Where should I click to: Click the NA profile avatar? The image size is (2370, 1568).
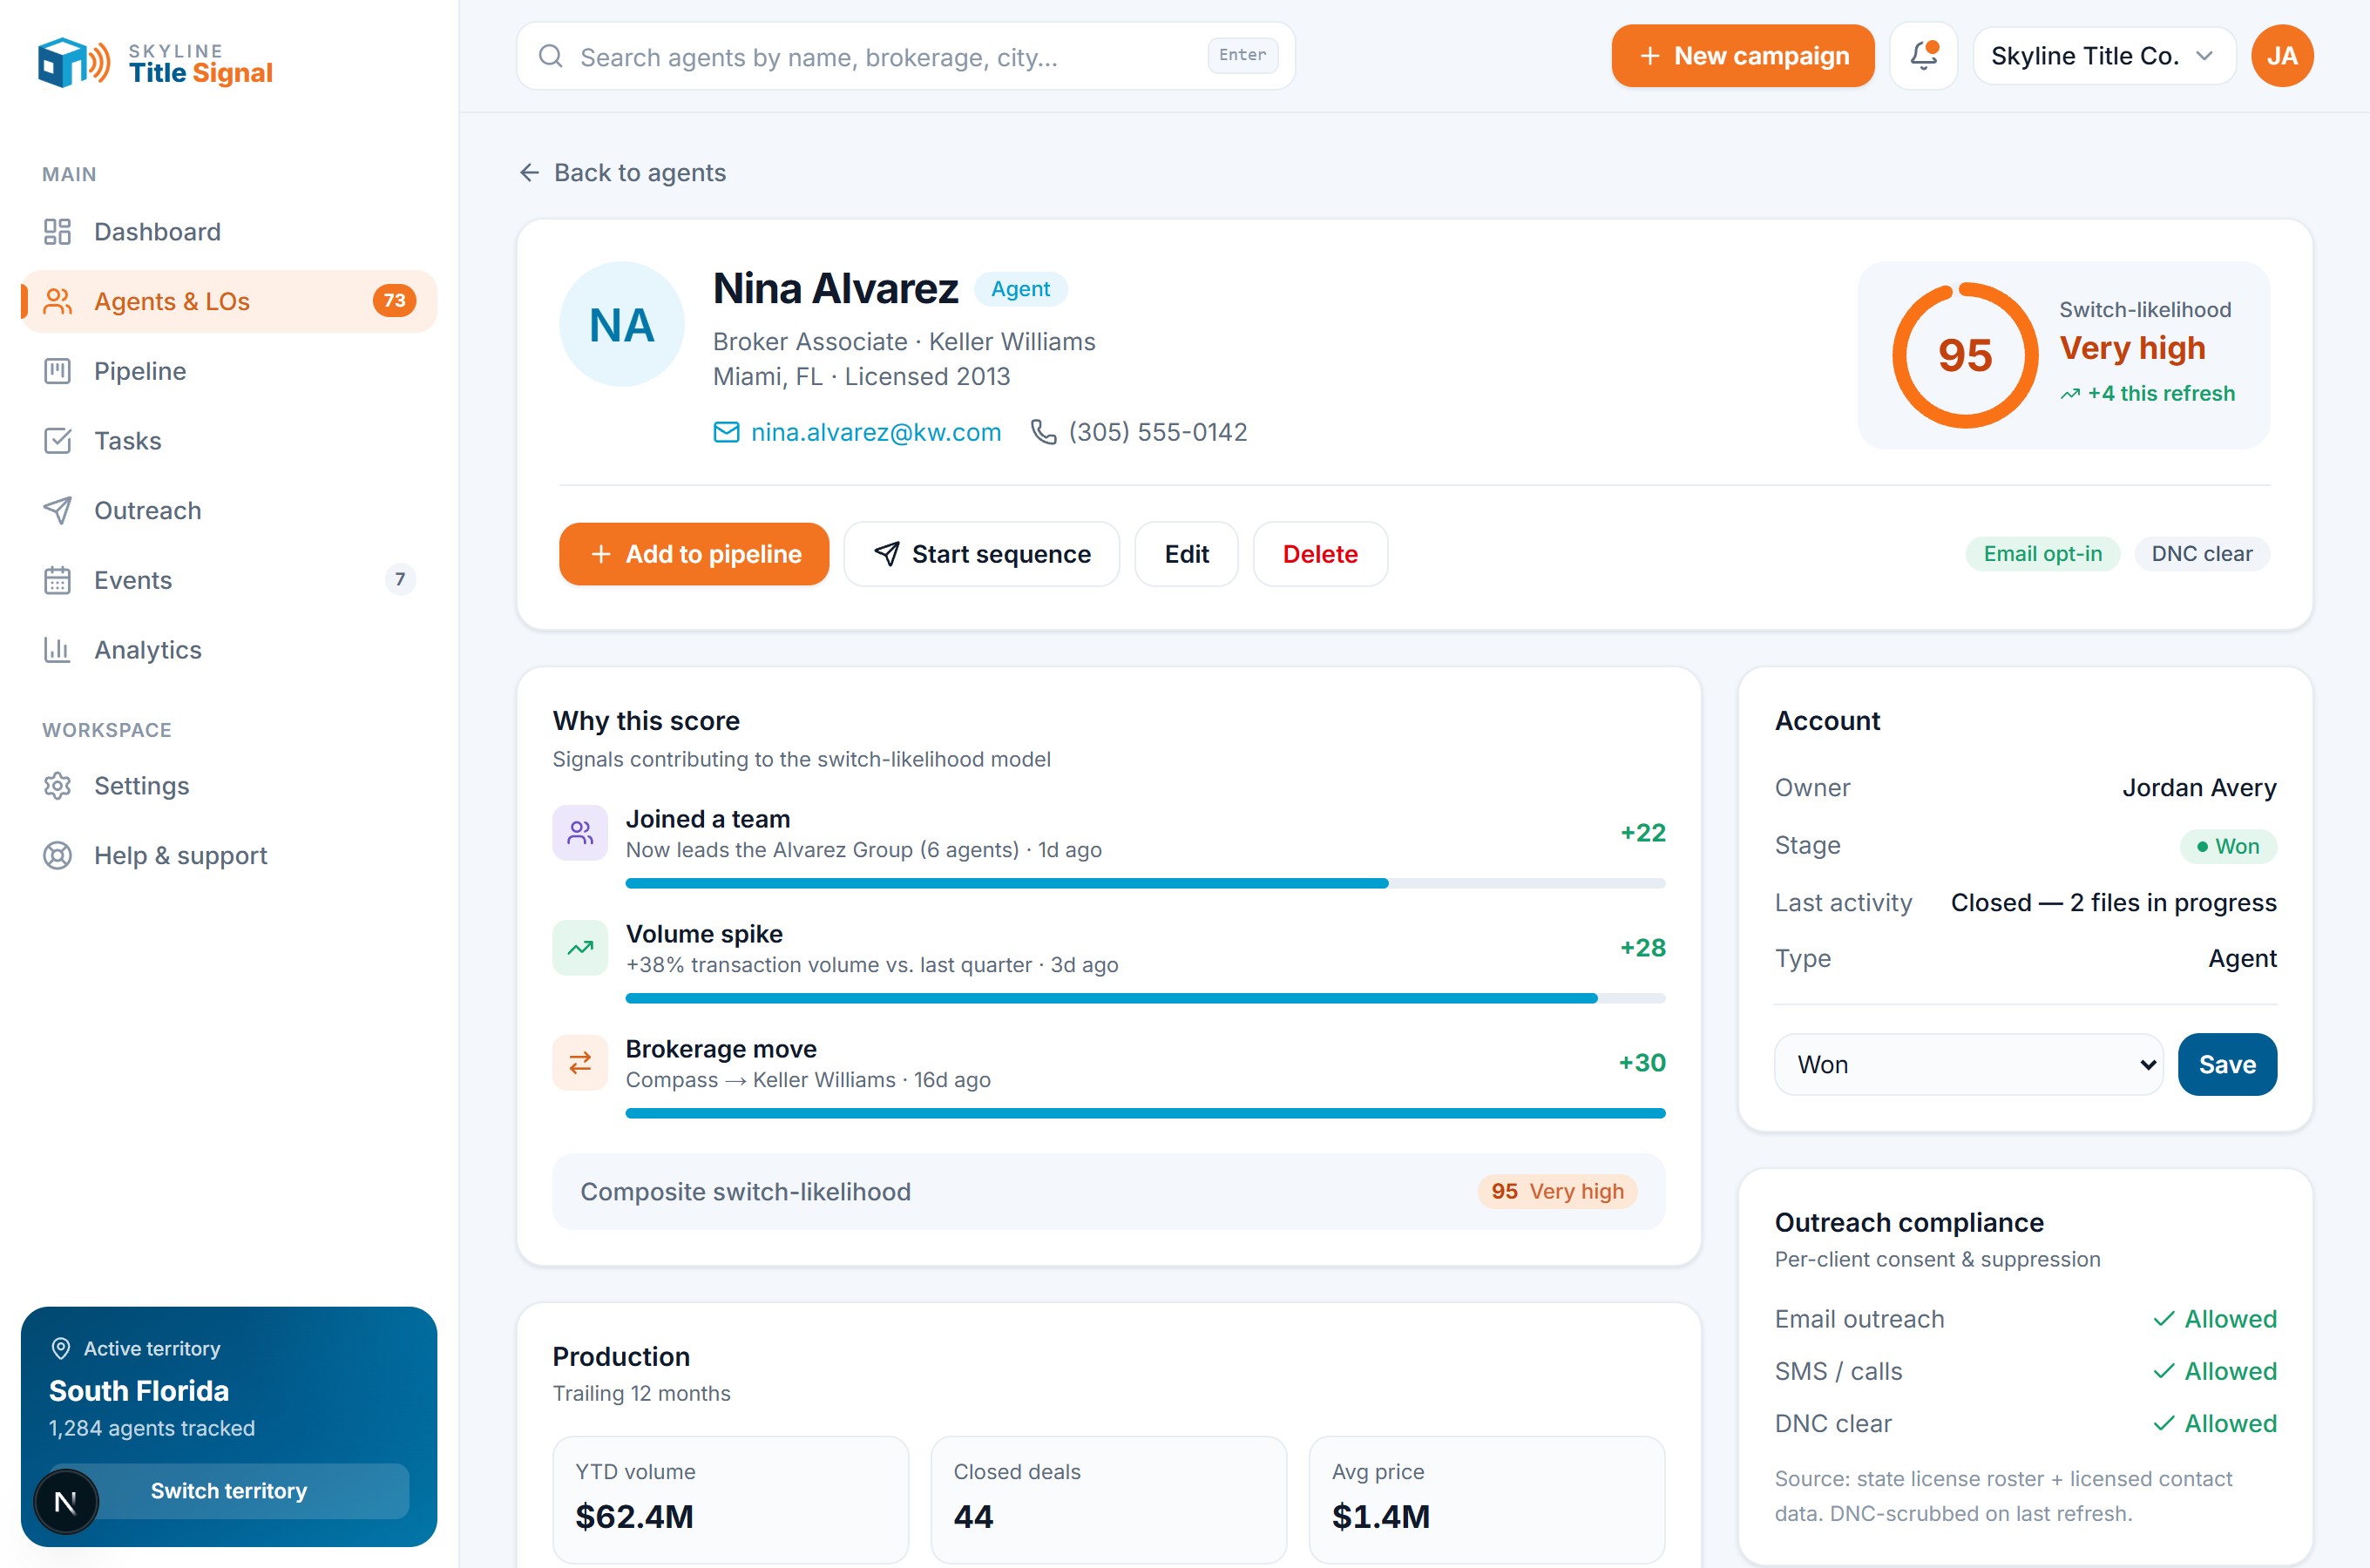tap(621, 325)
